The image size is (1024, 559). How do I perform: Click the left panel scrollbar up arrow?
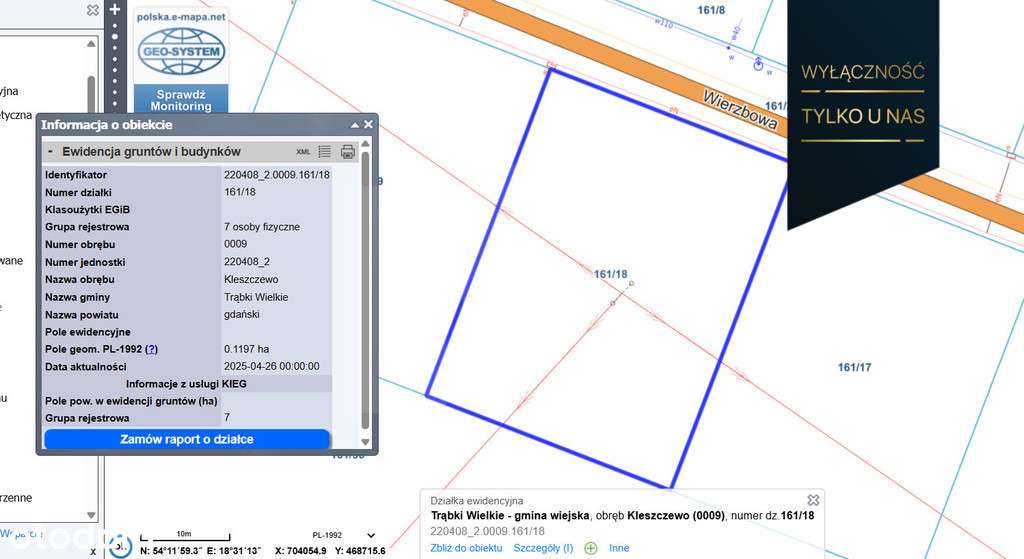(91, 44)
